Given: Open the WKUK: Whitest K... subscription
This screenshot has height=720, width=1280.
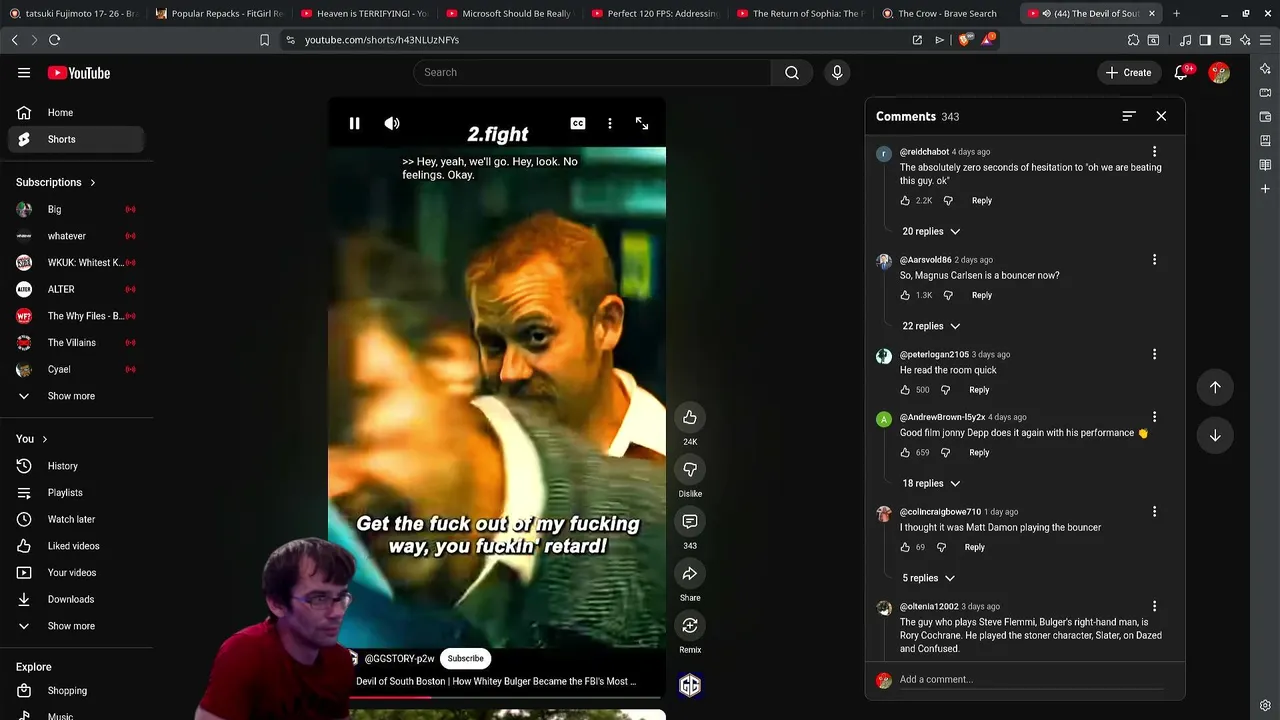Looking at the screenshot, I should coord(76,263).
